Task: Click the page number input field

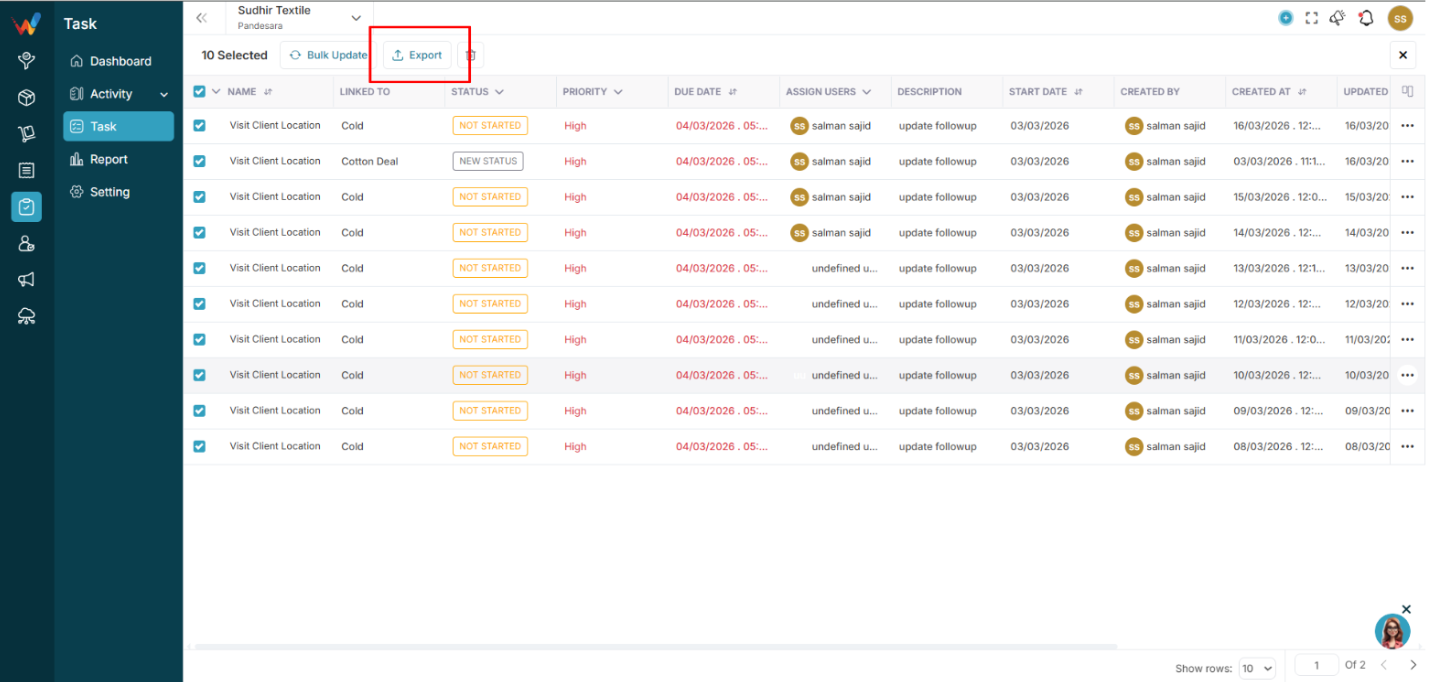Action: pos(1317,665)
